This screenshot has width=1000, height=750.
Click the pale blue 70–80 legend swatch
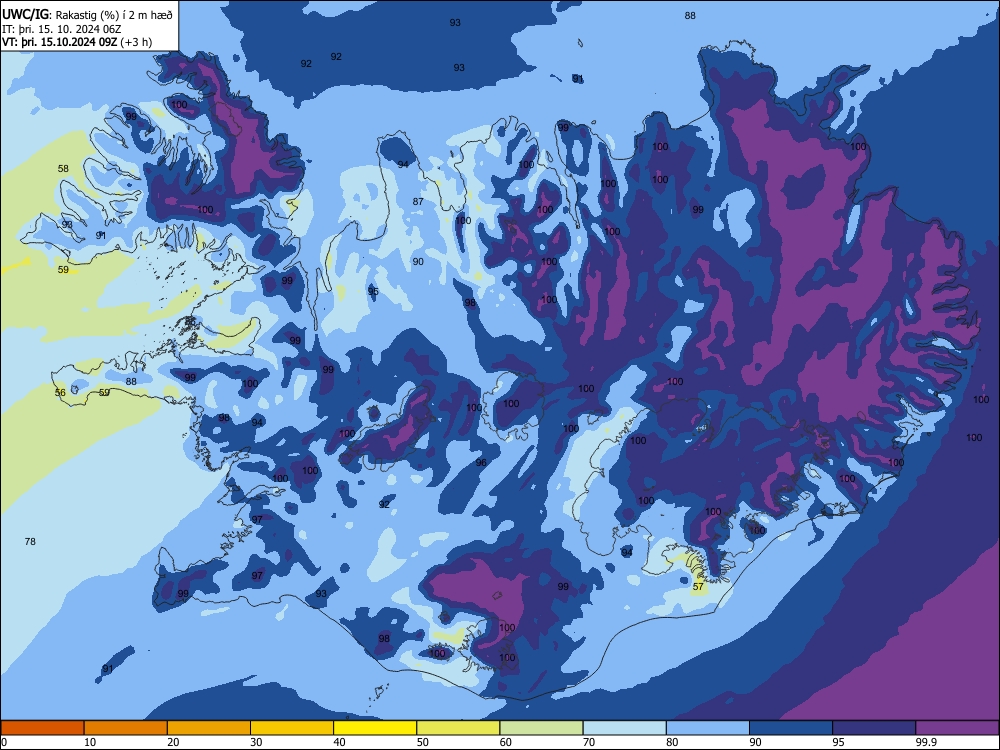[x=624, y=728]
